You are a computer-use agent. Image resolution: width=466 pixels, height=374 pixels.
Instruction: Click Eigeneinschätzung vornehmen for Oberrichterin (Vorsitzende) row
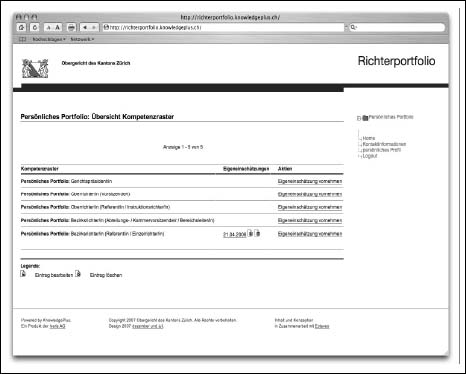pyautogui.click(x=310, y=194)
